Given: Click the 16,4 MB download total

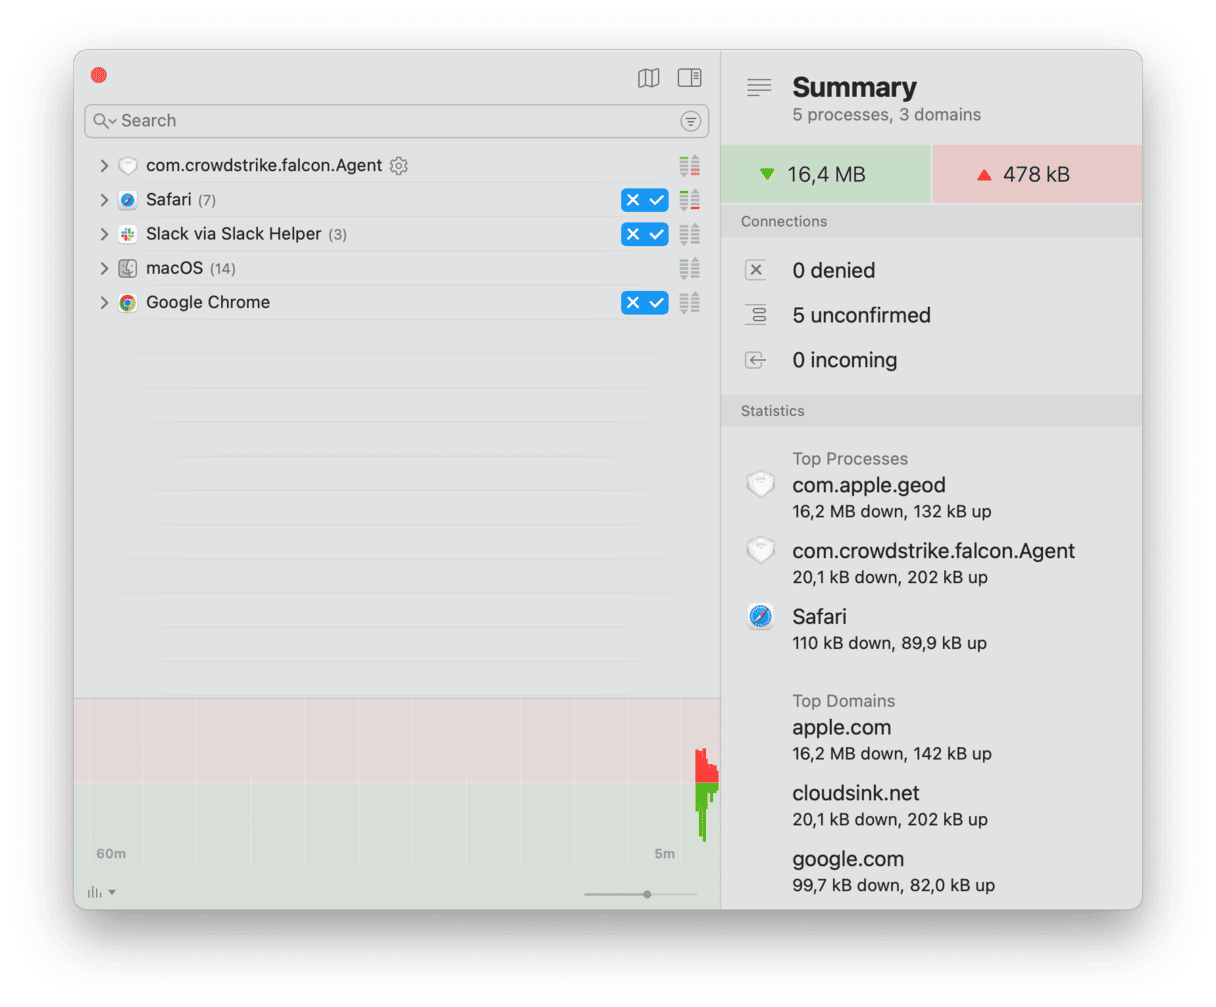Looking at the screenshot, I should click(x=826, y=174).
